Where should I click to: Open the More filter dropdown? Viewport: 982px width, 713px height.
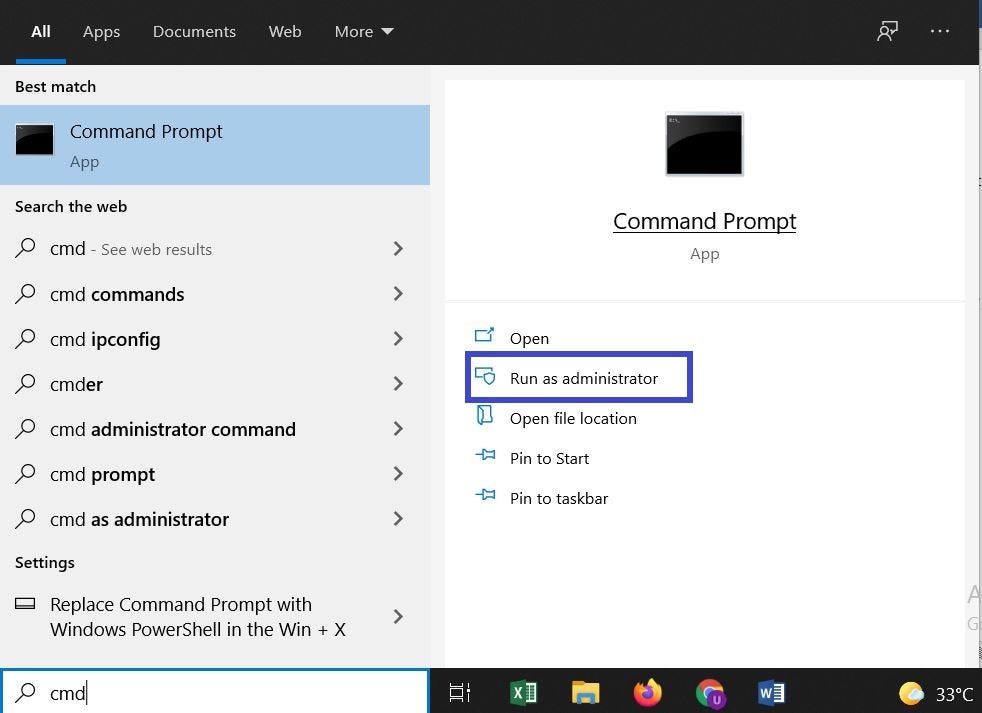pos(363,31)
